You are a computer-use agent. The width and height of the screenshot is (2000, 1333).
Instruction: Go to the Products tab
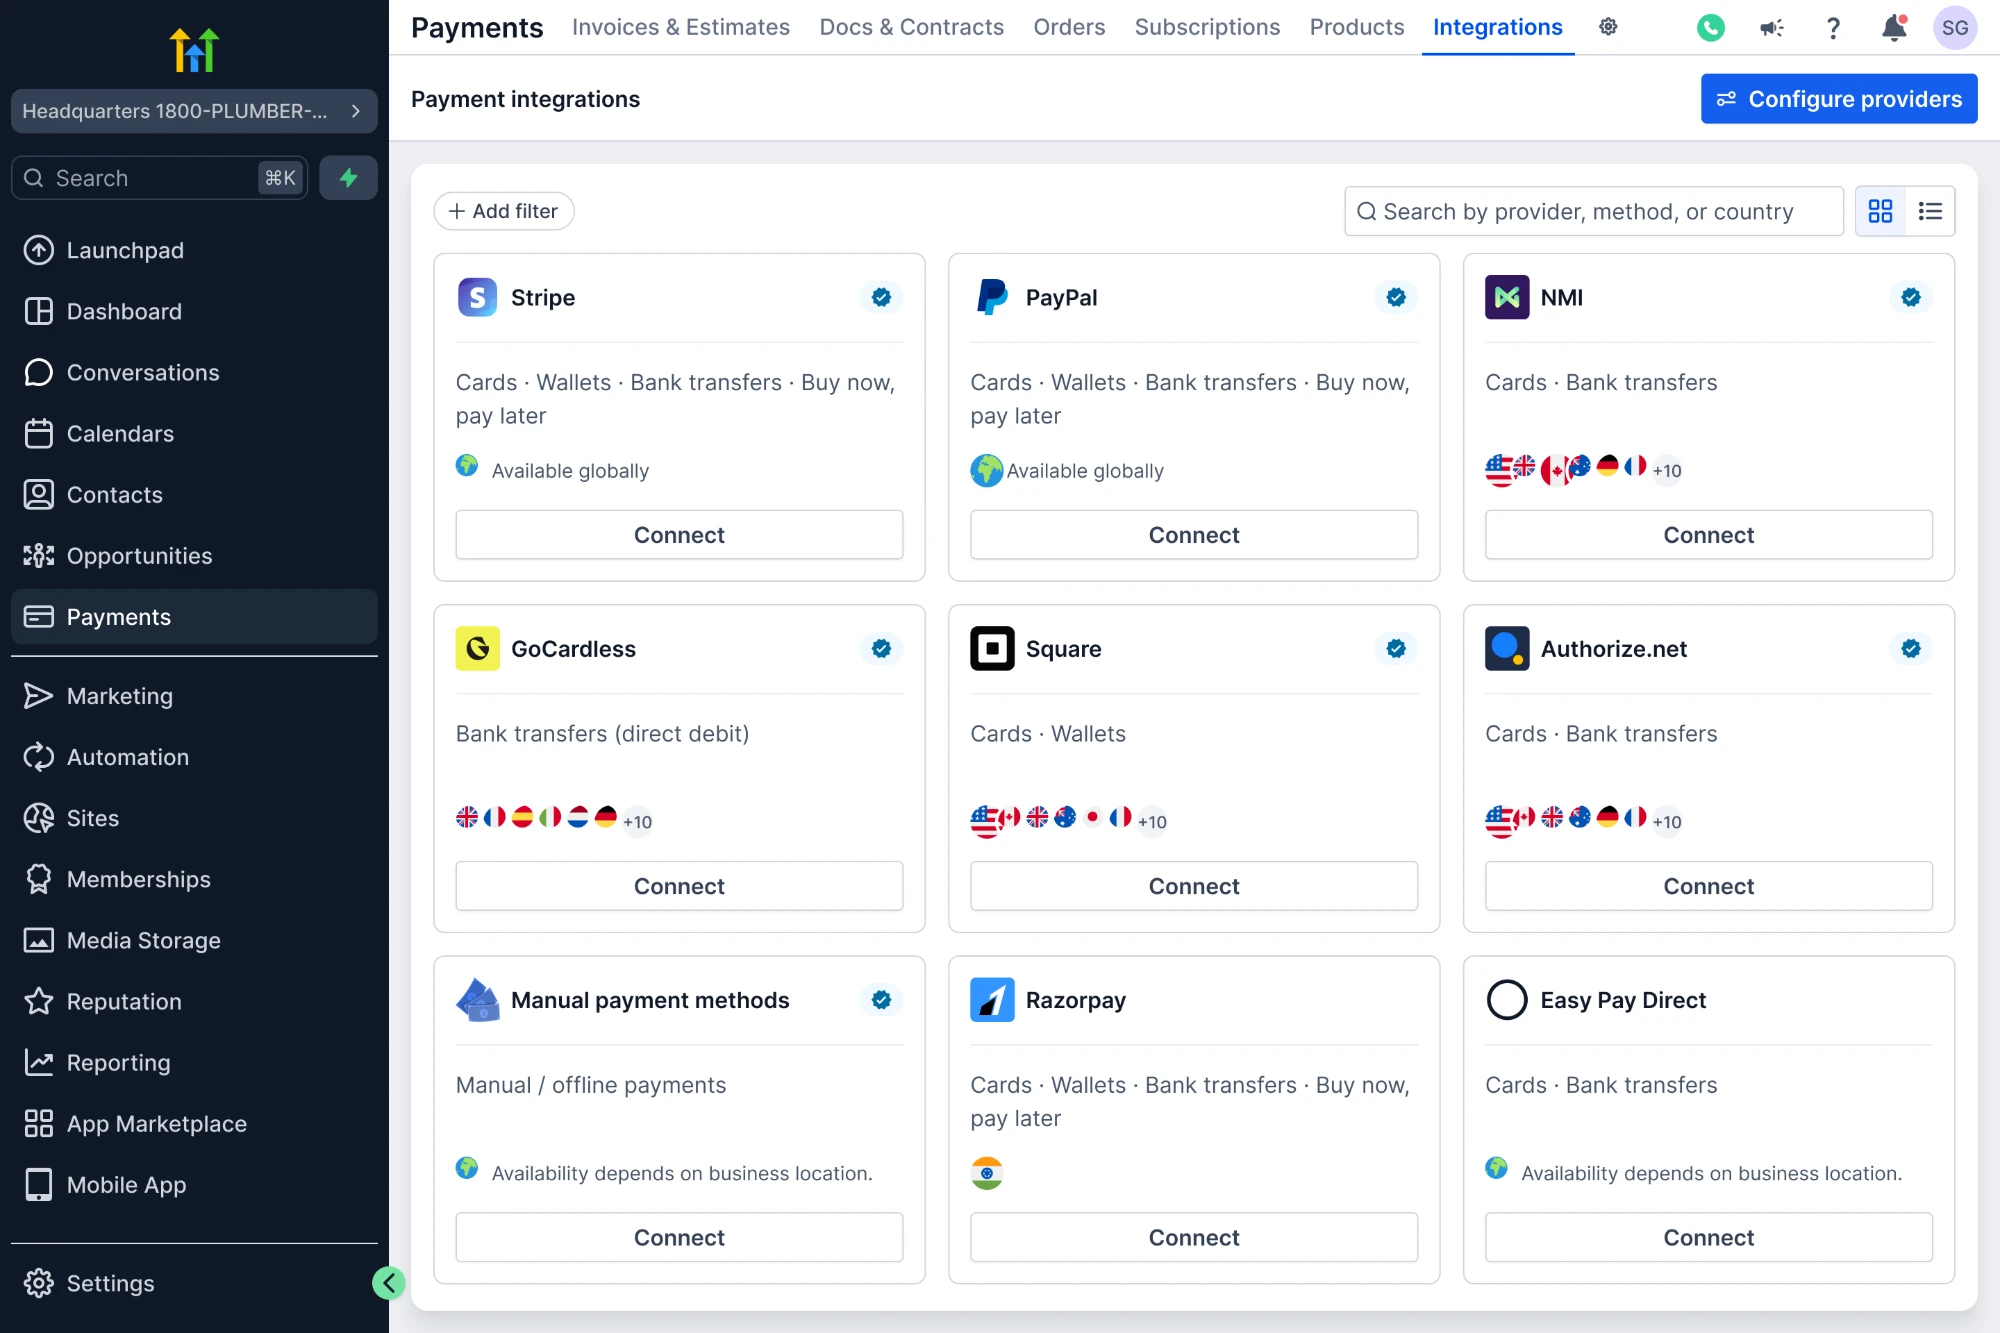1357,27
